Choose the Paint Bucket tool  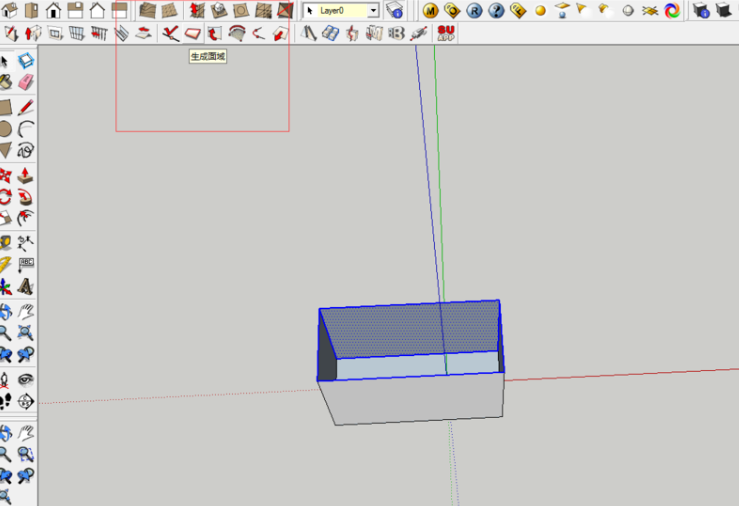click(x=5, y=82)
